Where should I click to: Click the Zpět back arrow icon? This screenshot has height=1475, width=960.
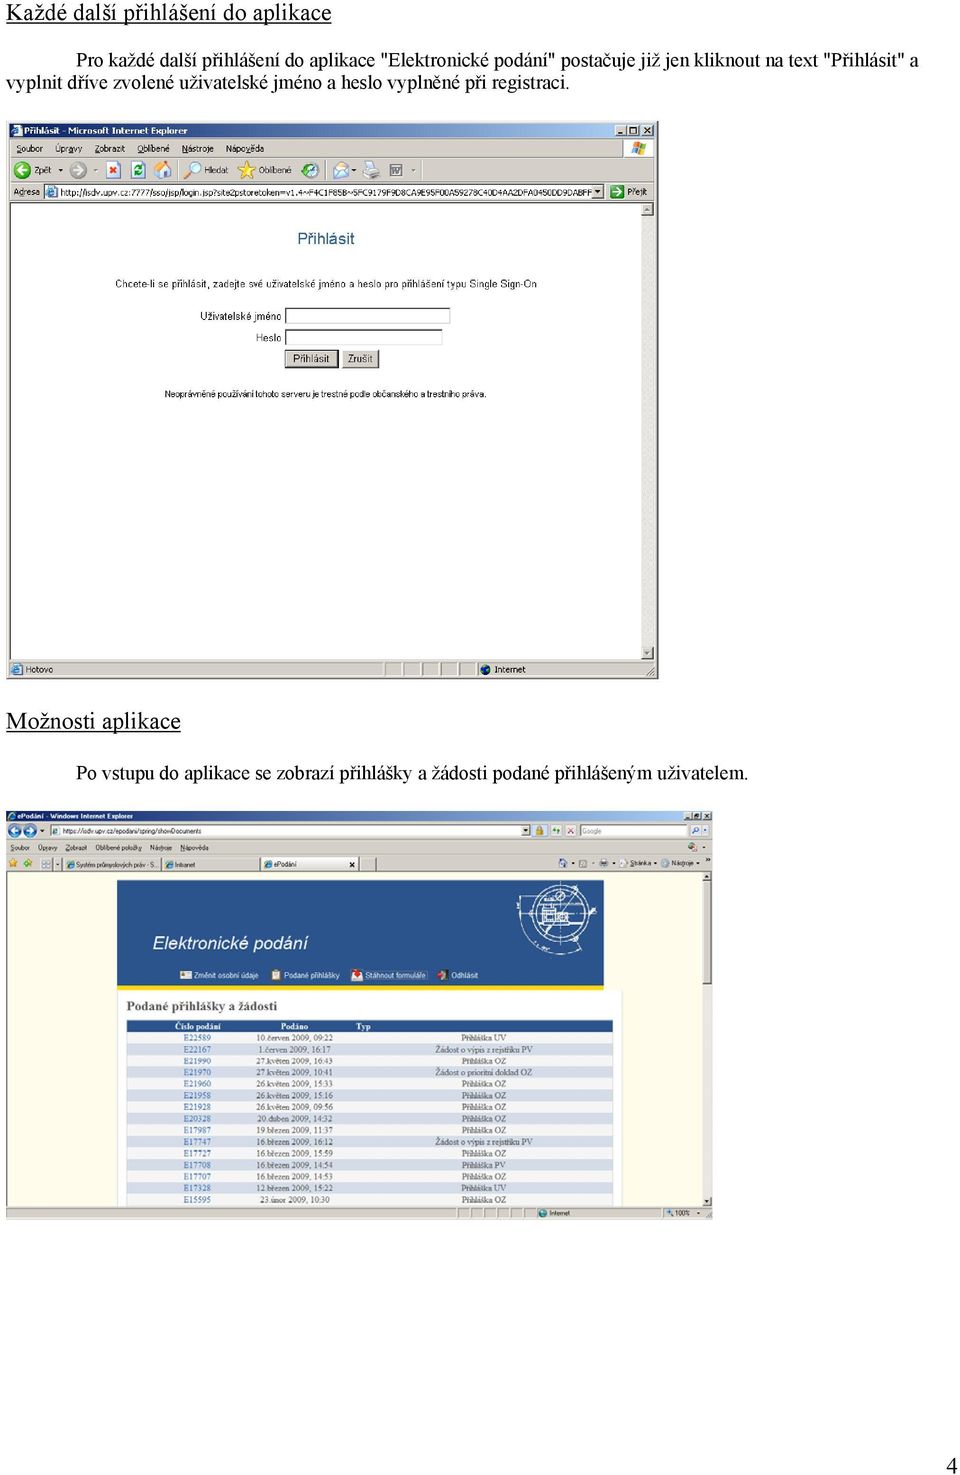(x=22, y=170)
